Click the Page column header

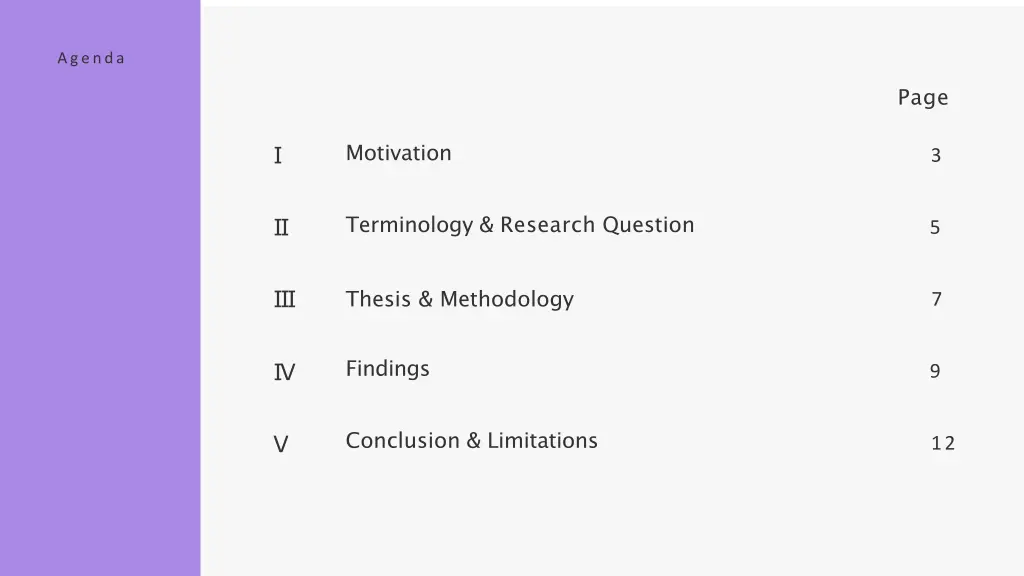923,98
